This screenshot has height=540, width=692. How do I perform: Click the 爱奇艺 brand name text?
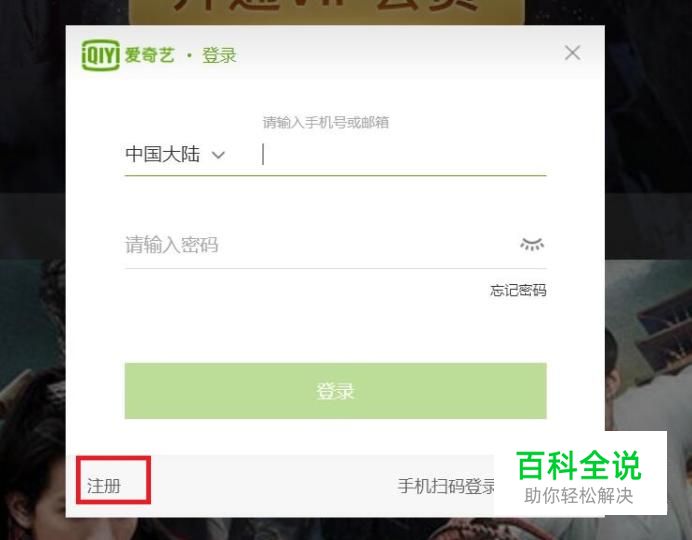pos(149,56)
